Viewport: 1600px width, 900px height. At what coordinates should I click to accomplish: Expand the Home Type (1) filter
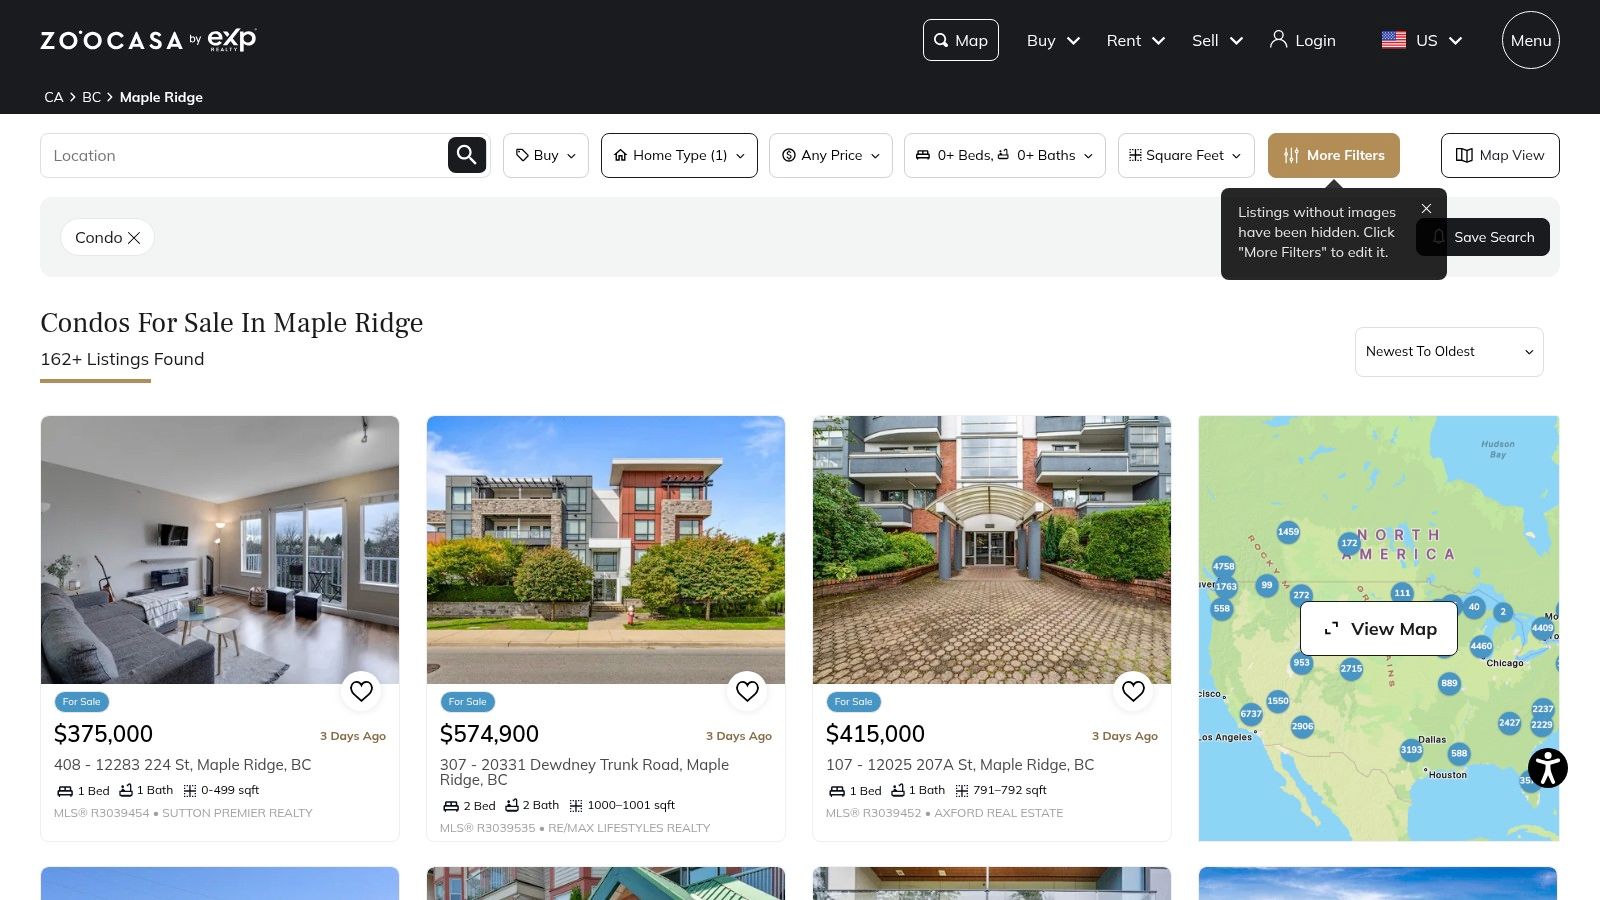point(679,156)
